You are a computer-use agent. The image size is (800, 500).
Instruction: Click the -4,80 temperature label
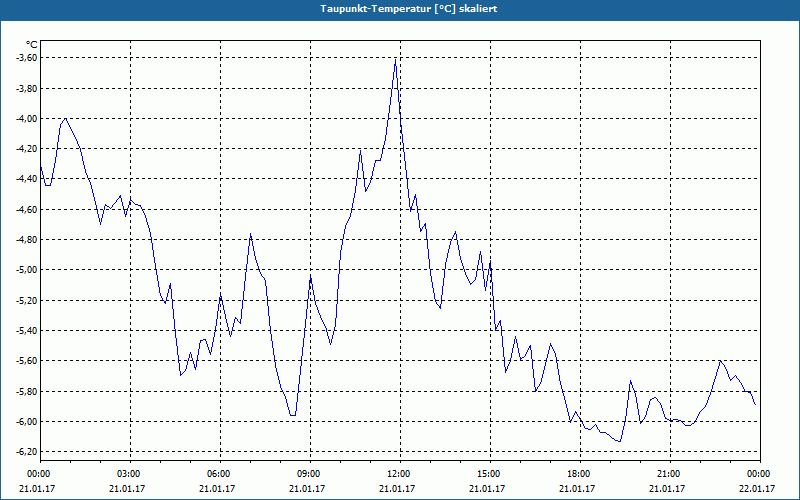27,240
